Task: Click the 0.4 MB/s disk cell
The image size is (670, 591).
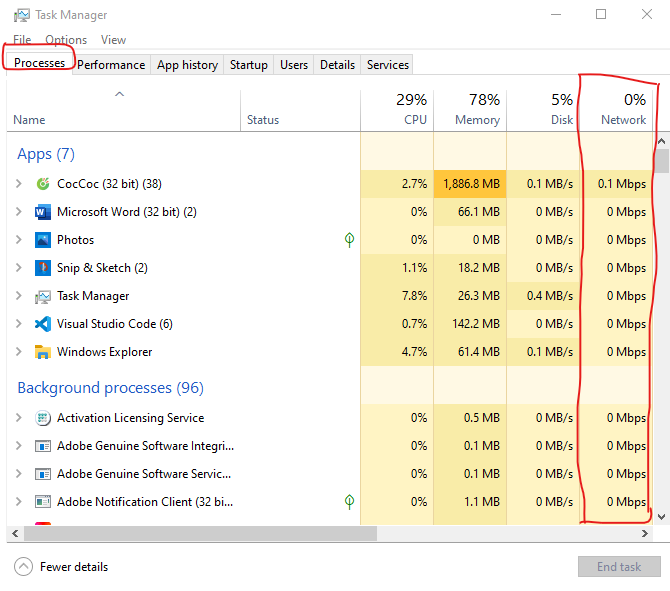Action: click(543, 296)
